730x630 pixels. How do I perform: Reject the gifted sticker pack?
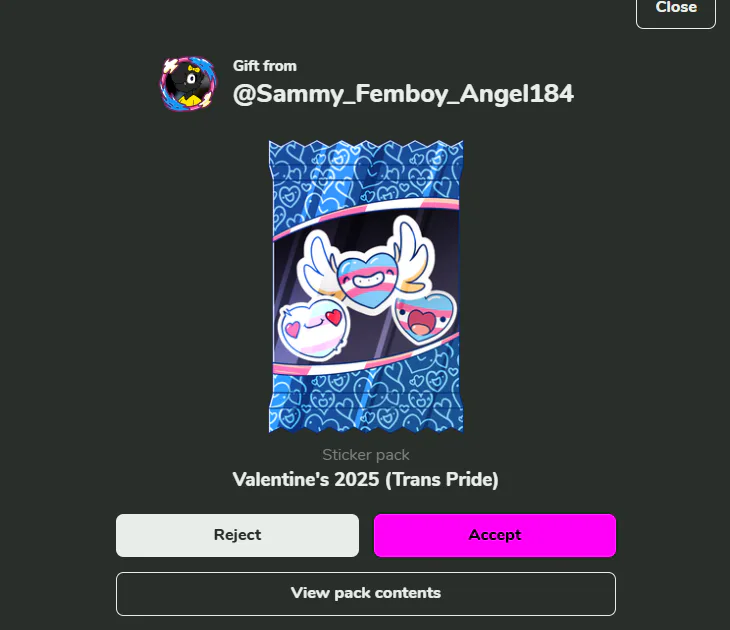point(237,535)
